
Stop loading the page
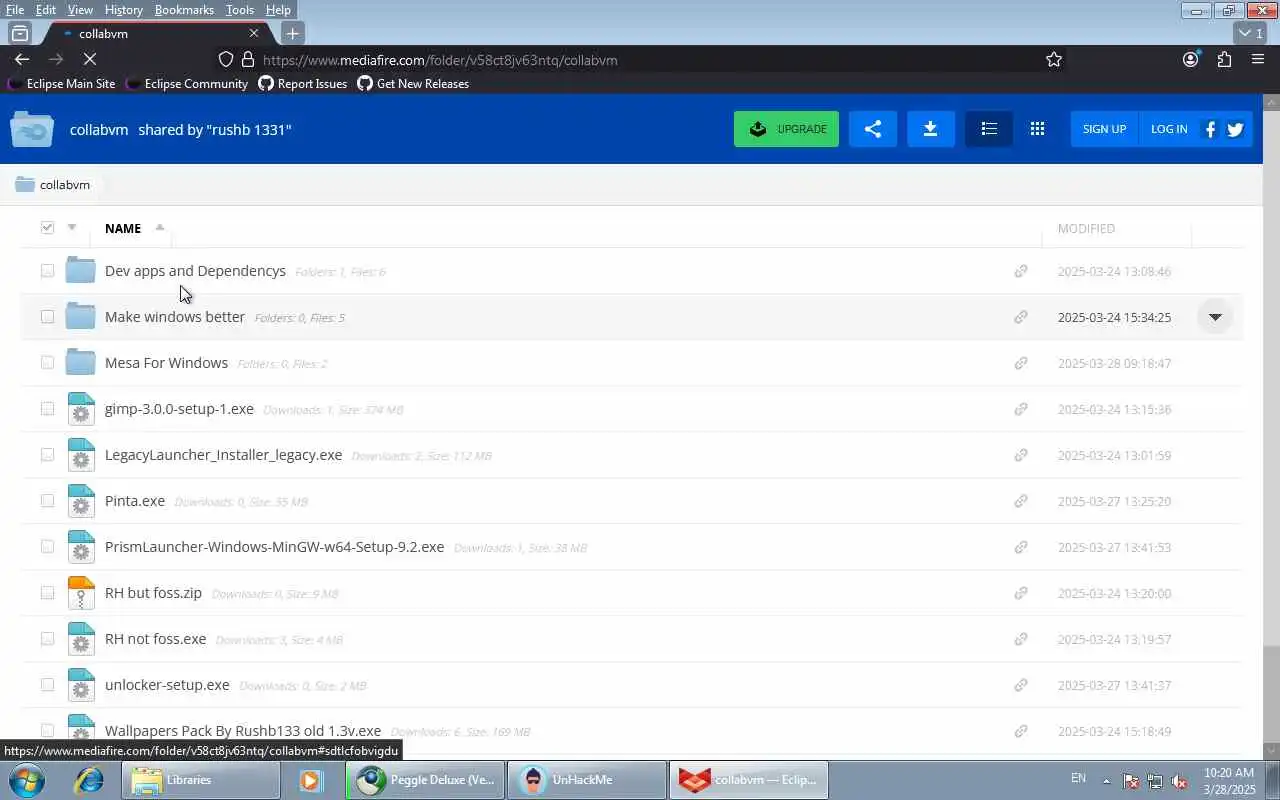(x=89, y=60)
